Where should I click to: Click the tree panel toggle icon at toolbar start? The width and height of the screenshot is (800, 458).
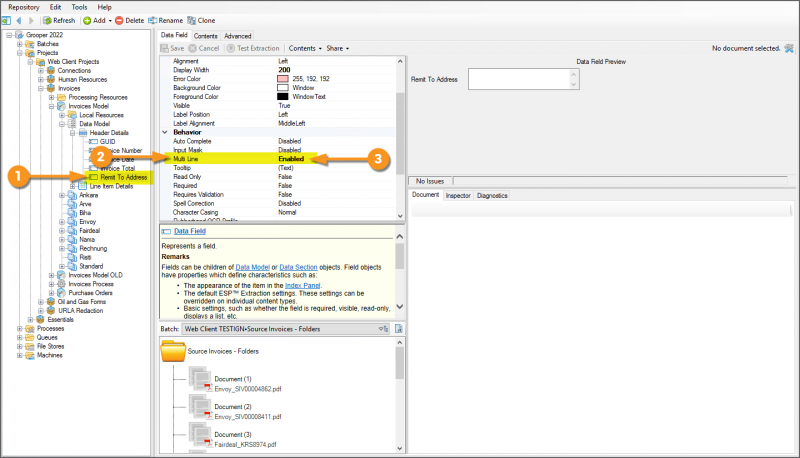6,20
